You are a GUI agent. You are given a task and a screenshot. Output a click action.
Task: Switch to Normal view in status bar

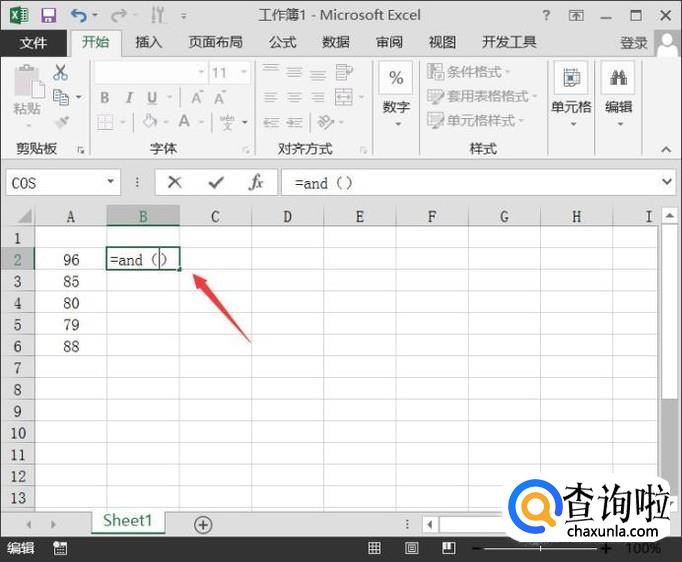[374, 548]
